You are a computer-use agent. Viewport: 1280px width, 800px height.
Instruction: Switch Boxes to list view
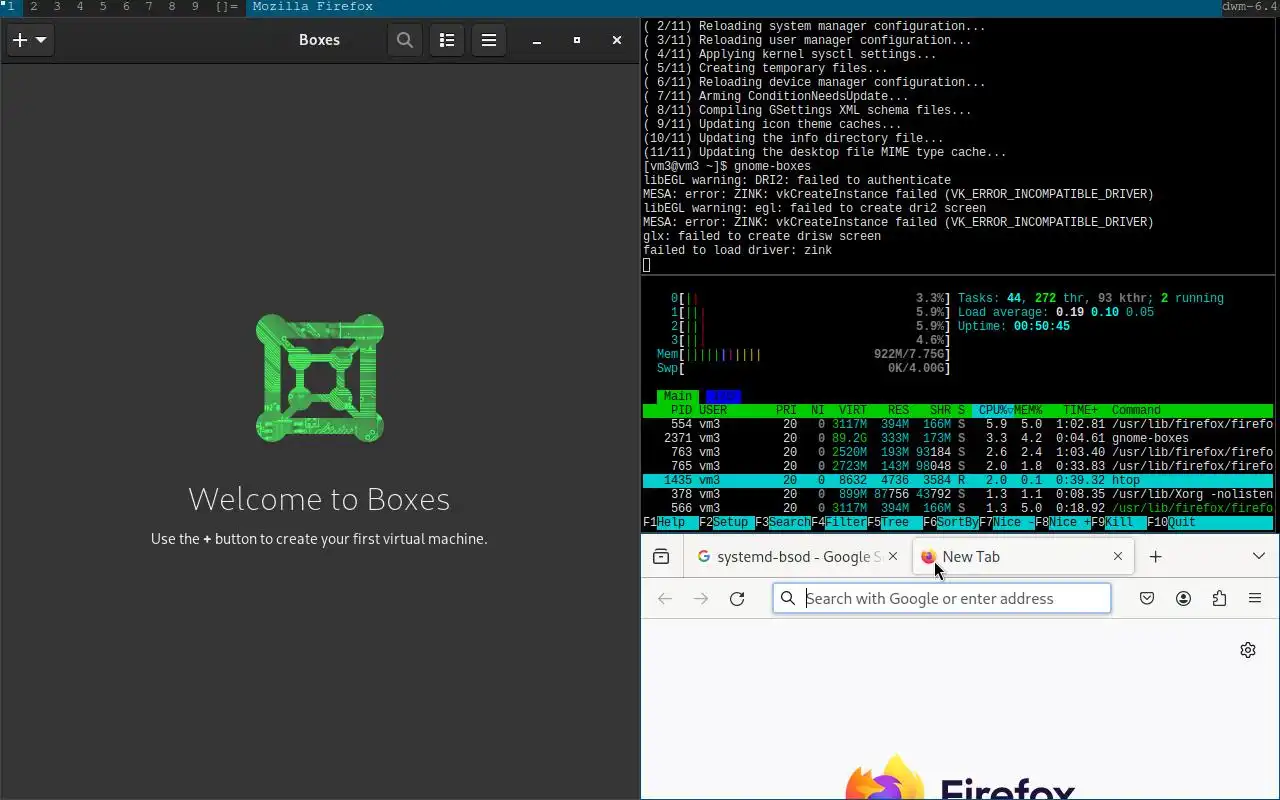tap(447, 40)
